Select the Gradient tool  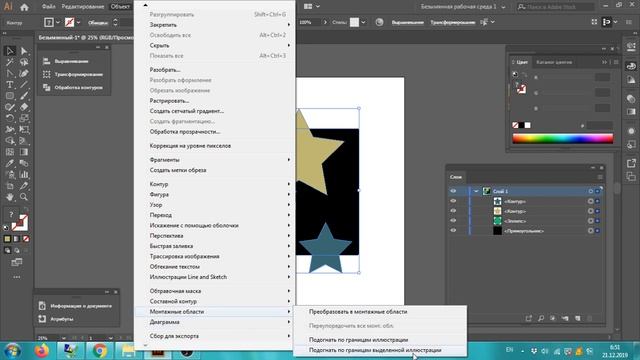point(24,152)
